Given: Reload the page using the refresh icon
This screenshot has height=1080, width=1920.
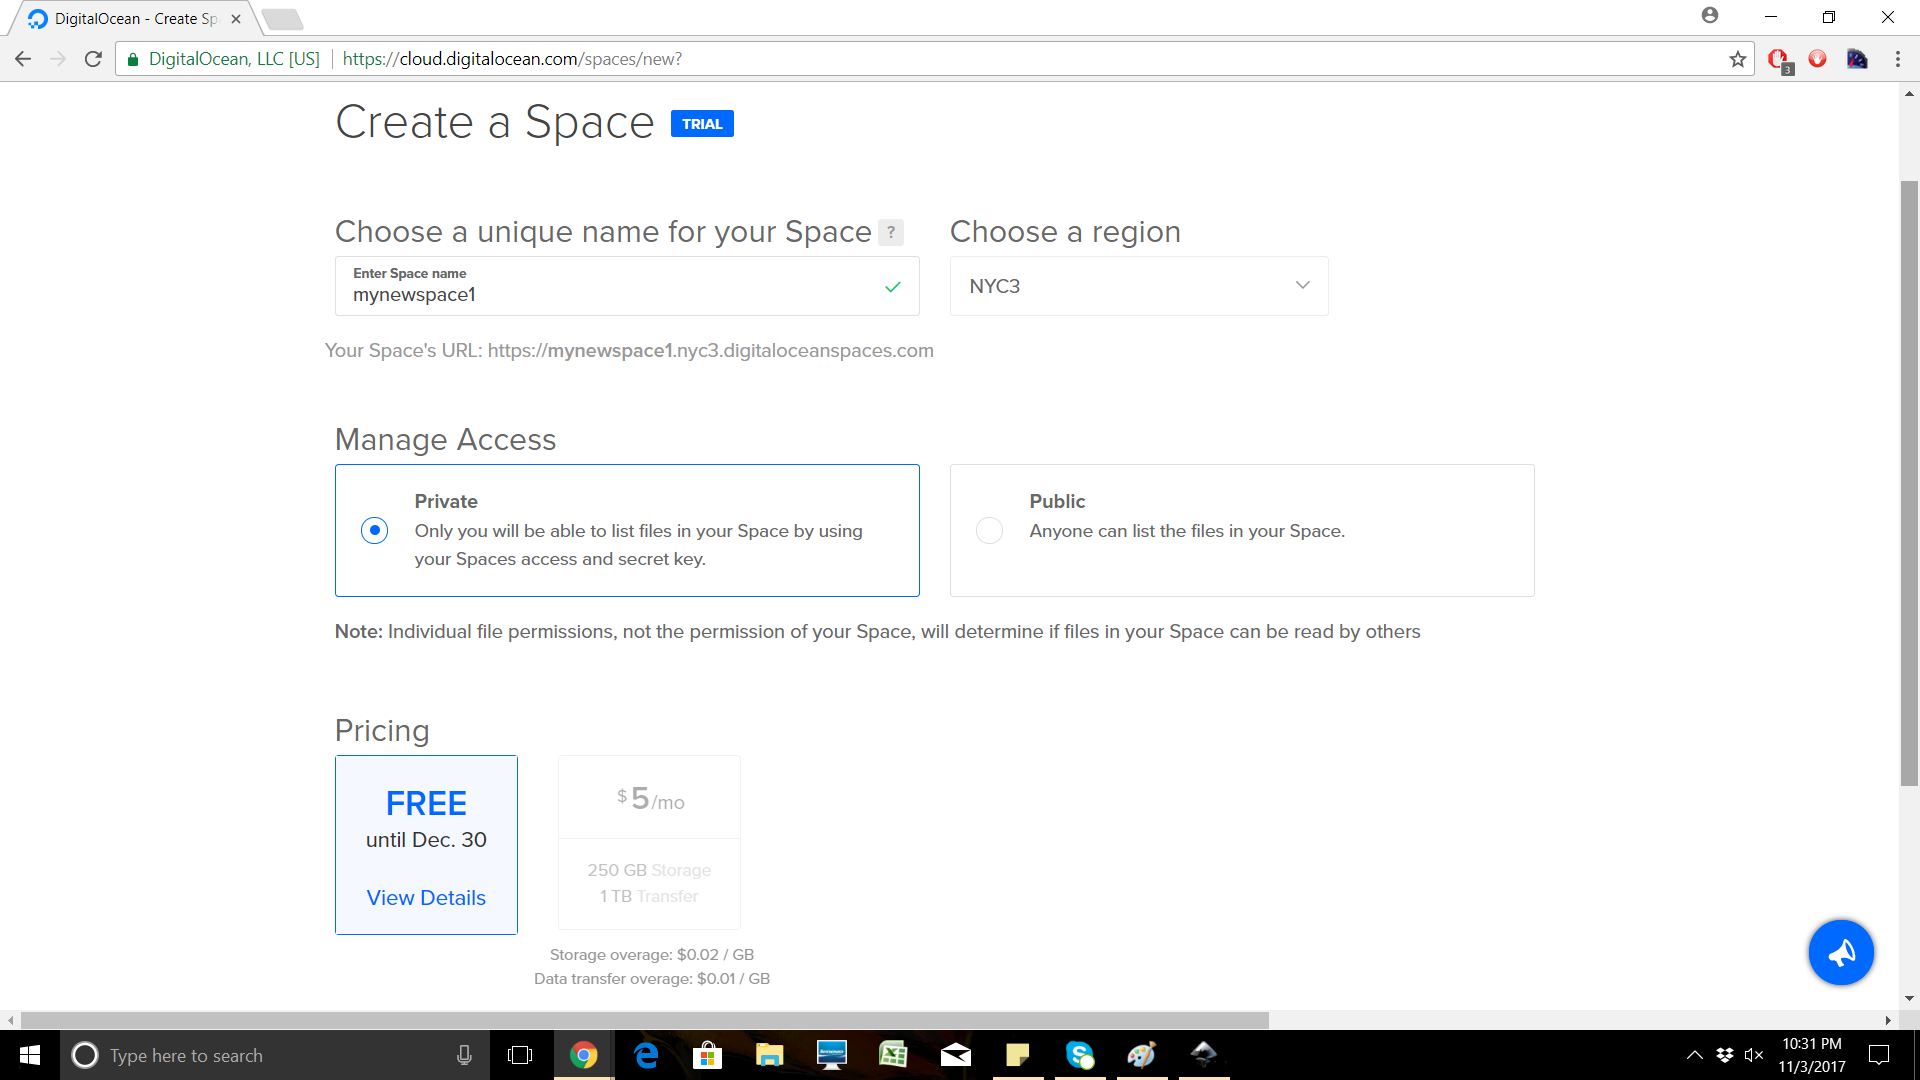Looking at the screenshot, I should click(x=93, y=59).
